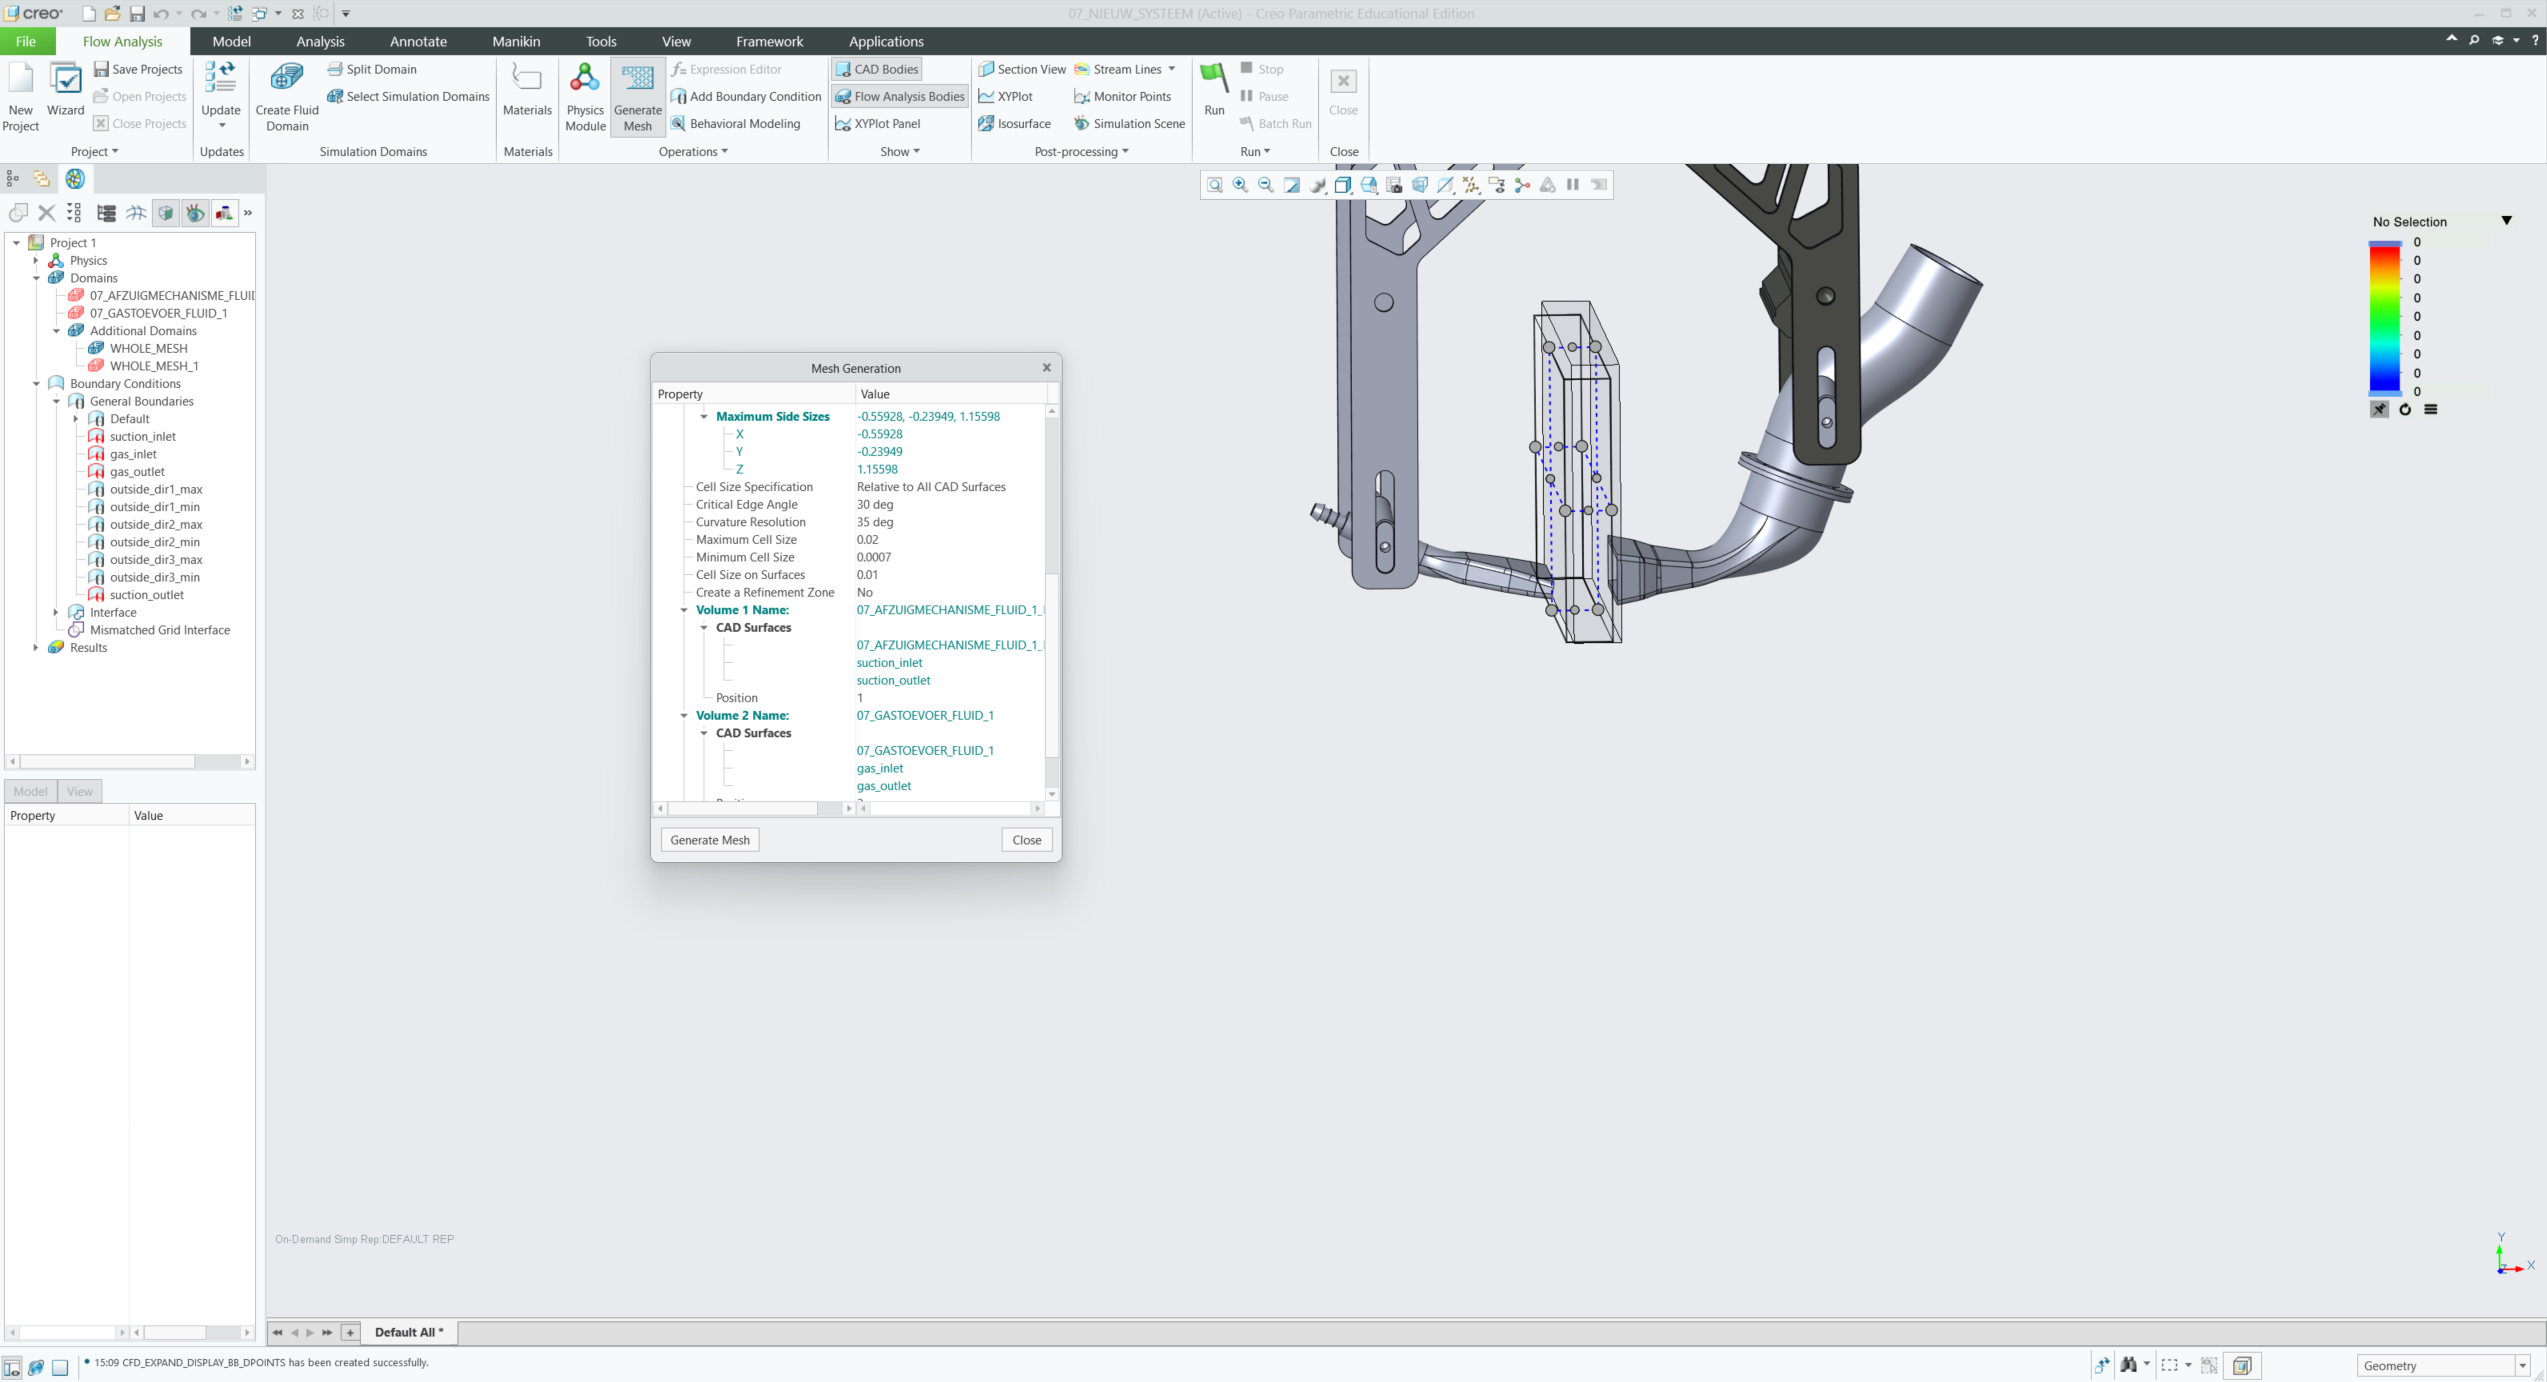Open the File menu

[x=26, y=41]
